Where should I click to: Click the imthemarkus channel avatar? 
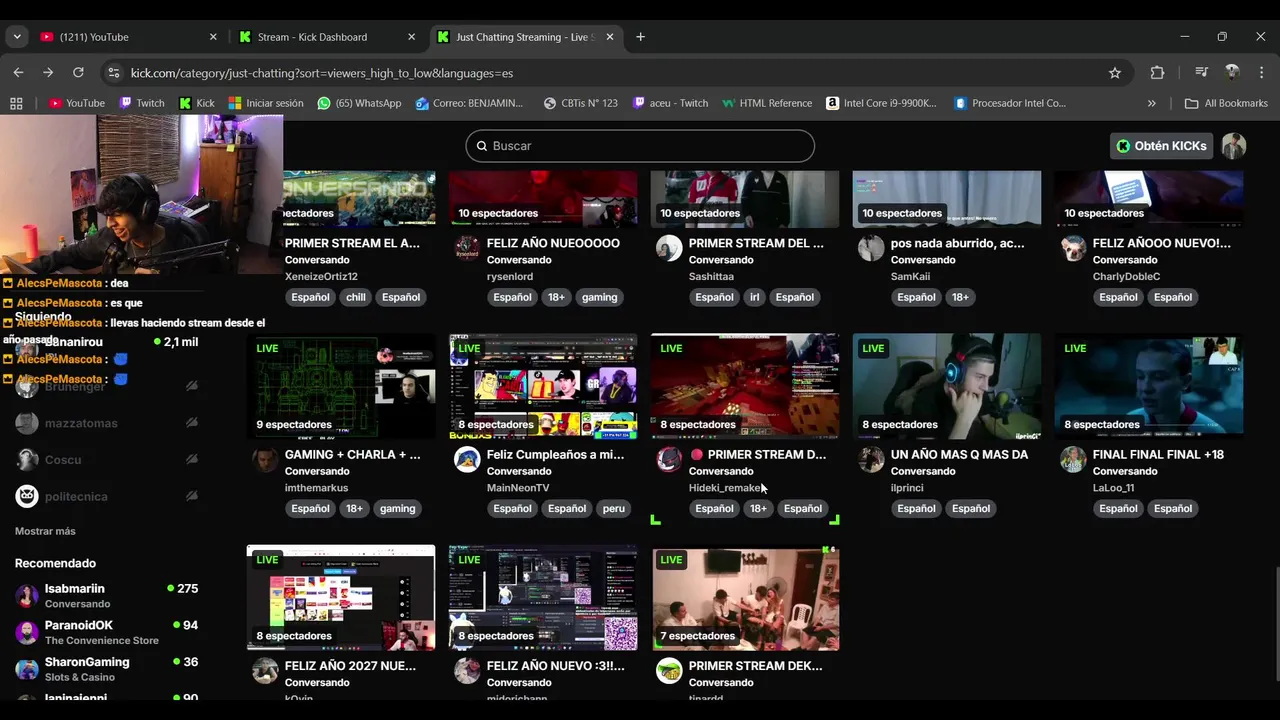tap(265, 459)
